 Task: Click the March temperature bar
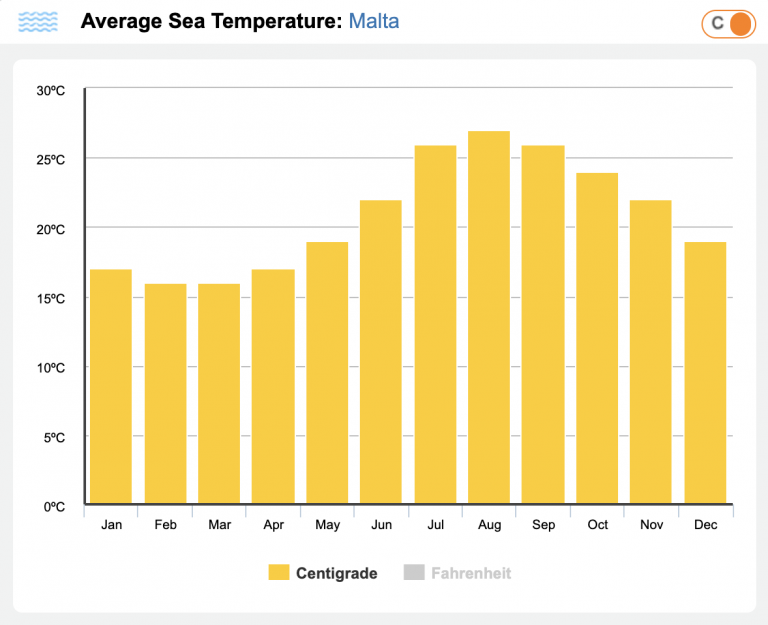(219, 393)
